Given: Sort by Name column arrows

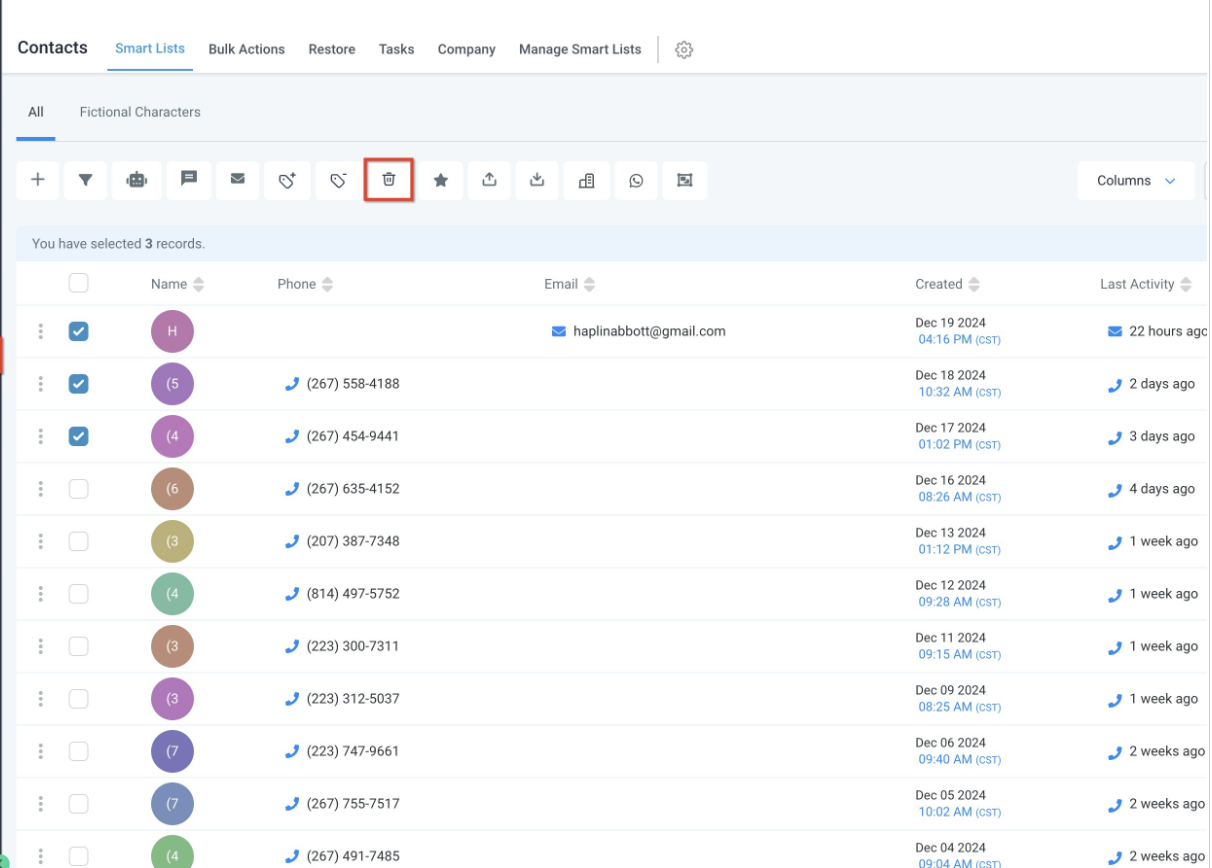Looking at the screenshot, I should click(x=199, y=285).
